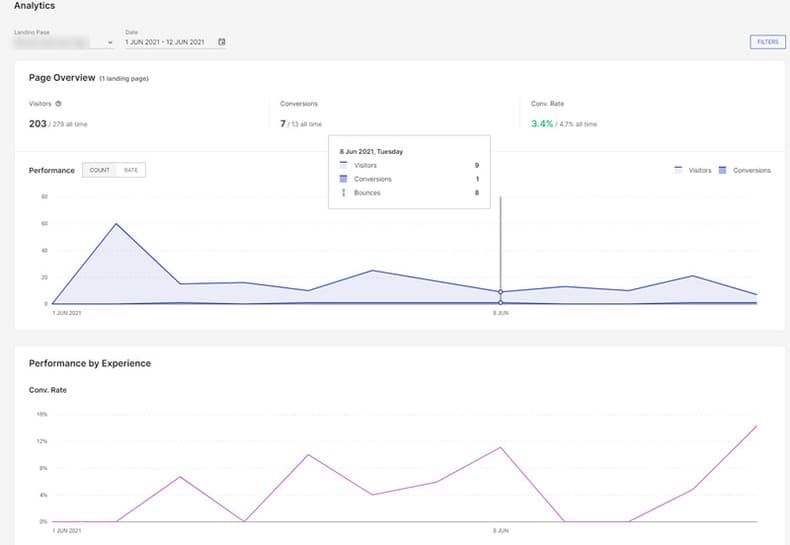The image size is (790, 545).
Task: Click the 203 visitors total figure
Action: (38, 123)
